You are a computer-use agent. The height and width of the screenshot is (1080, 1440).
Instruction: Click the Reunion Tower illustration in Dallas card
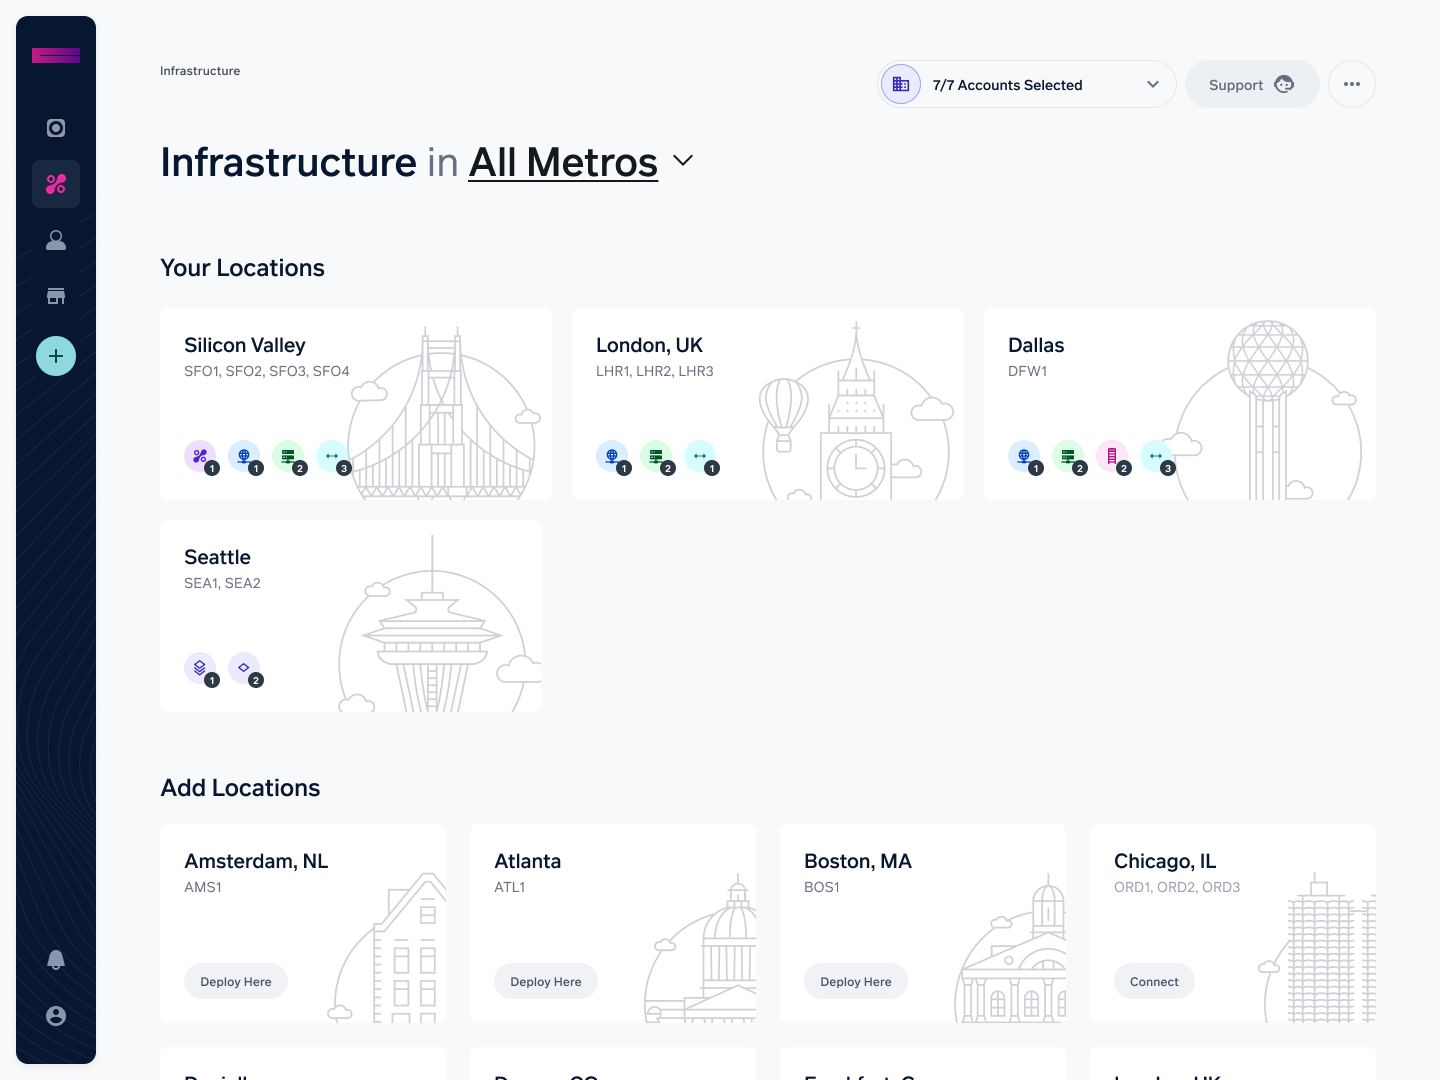click(x=1268, y=410)
